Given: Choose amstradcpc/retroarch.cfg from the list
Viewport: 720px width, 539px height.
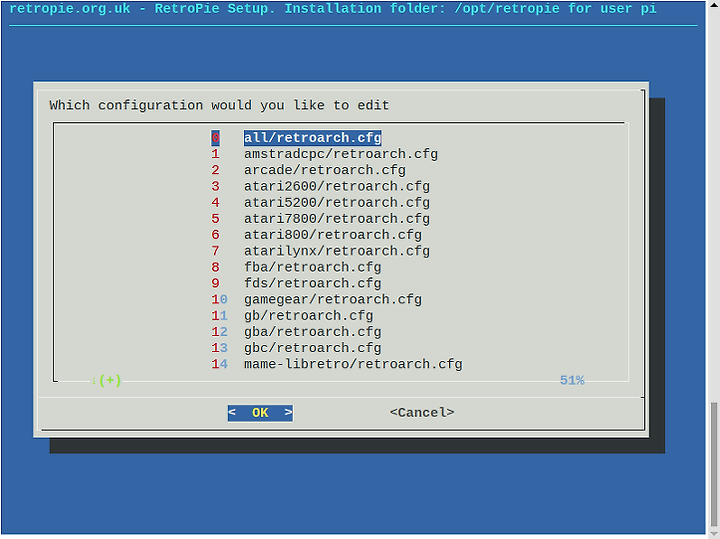Looking at the screenshot, I should point(341,154).
